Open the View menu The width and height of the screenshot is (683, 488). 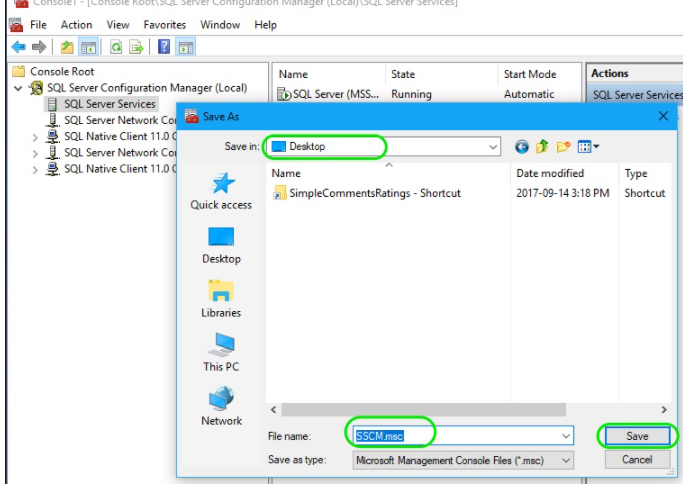118,25
